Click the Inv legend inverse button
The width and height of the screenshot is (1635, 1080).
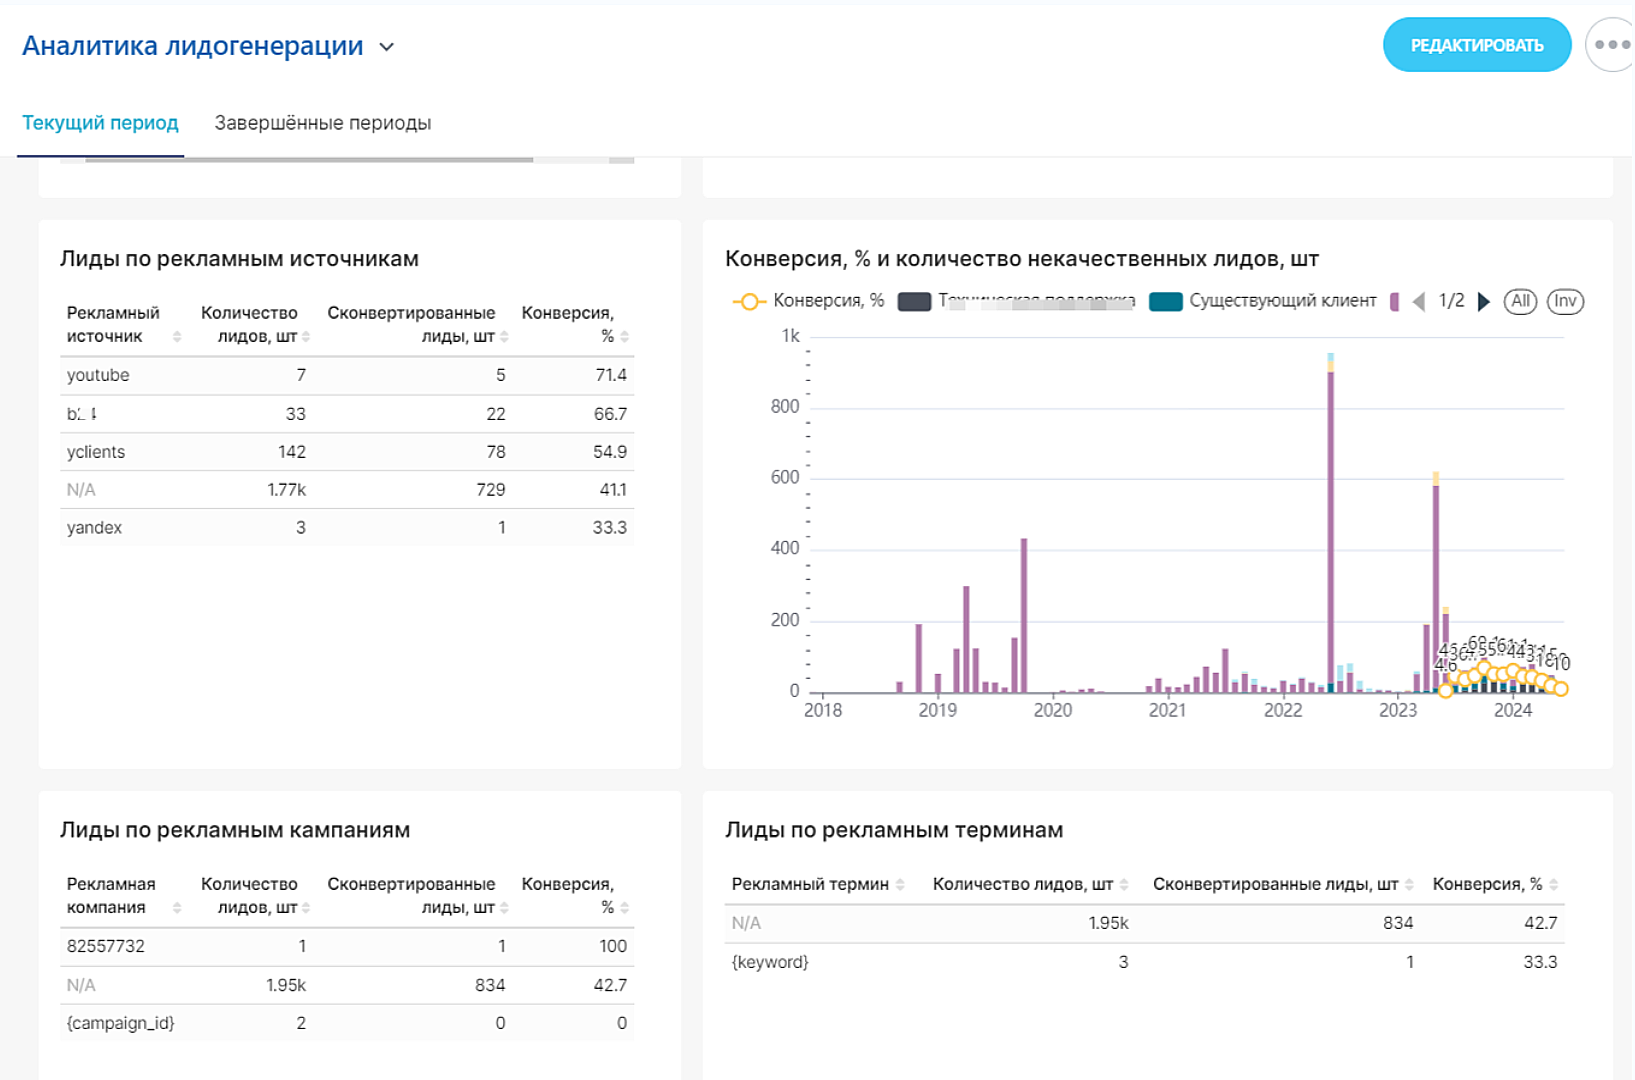tap(1565, 301)
